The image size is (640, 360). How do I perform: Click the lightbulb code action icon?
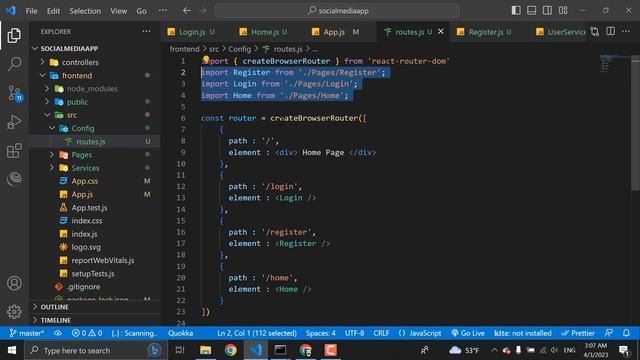(x=206, y=60)
